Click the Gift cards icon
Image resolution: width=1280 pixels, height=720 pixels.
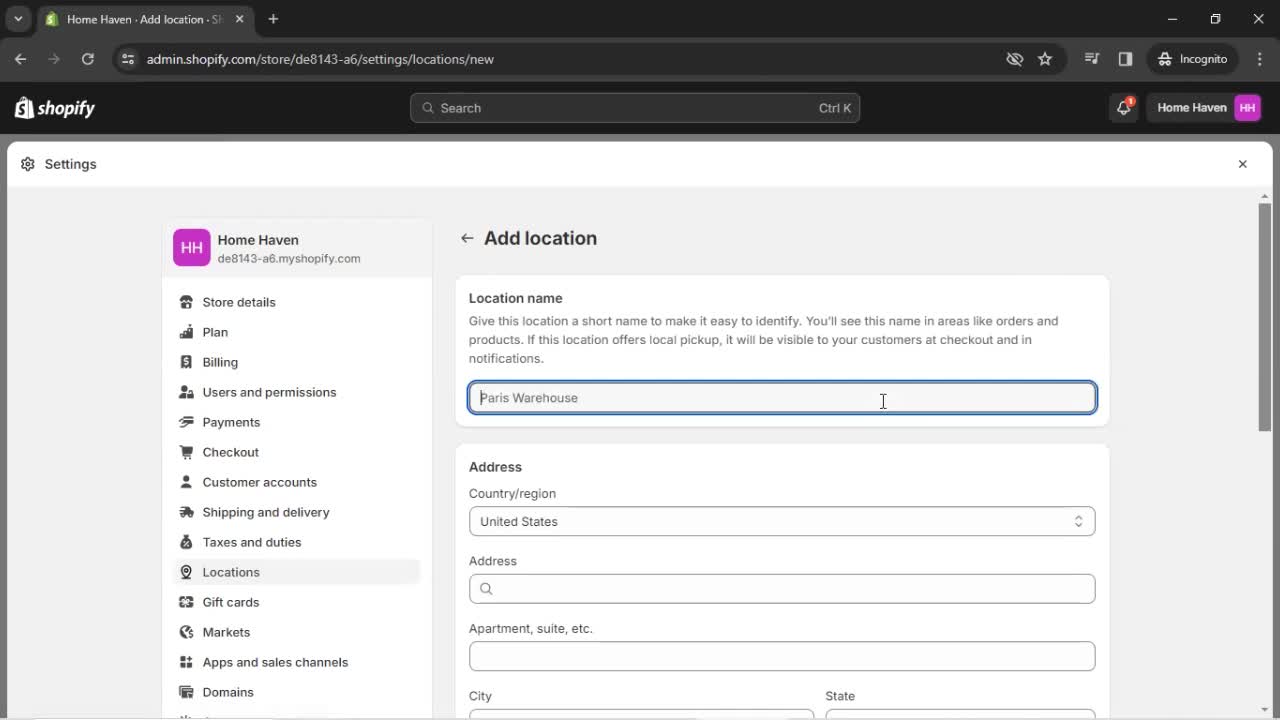[186, 602]
